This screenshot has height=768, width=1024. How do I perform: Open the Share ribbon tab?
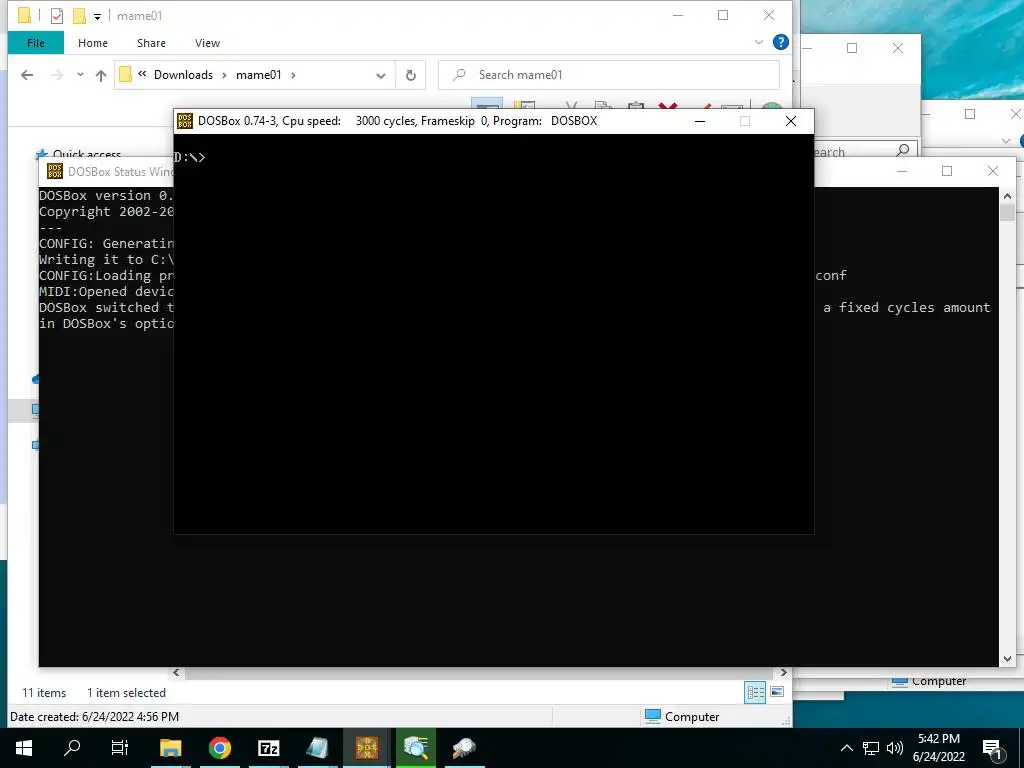point(151,43)
